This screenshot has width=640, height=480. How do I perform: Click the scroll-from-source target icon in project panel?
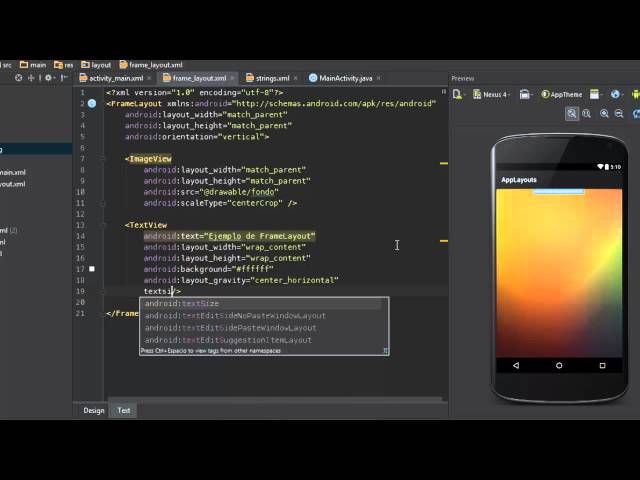click(x=18, y=78)
